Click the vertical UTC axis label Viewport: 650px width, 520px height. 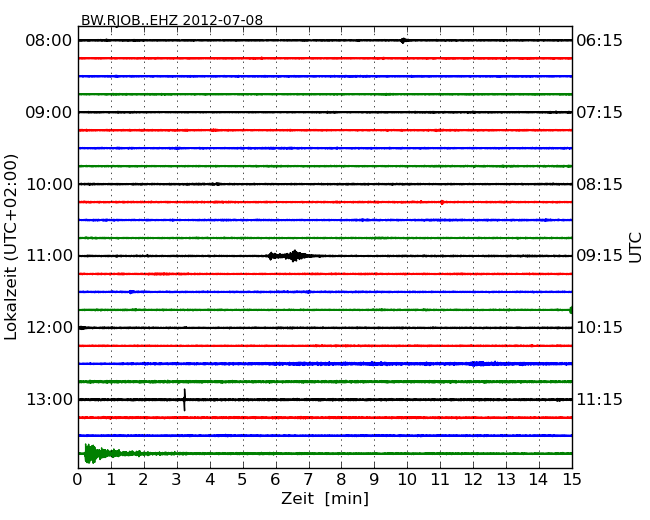point(635,248)
